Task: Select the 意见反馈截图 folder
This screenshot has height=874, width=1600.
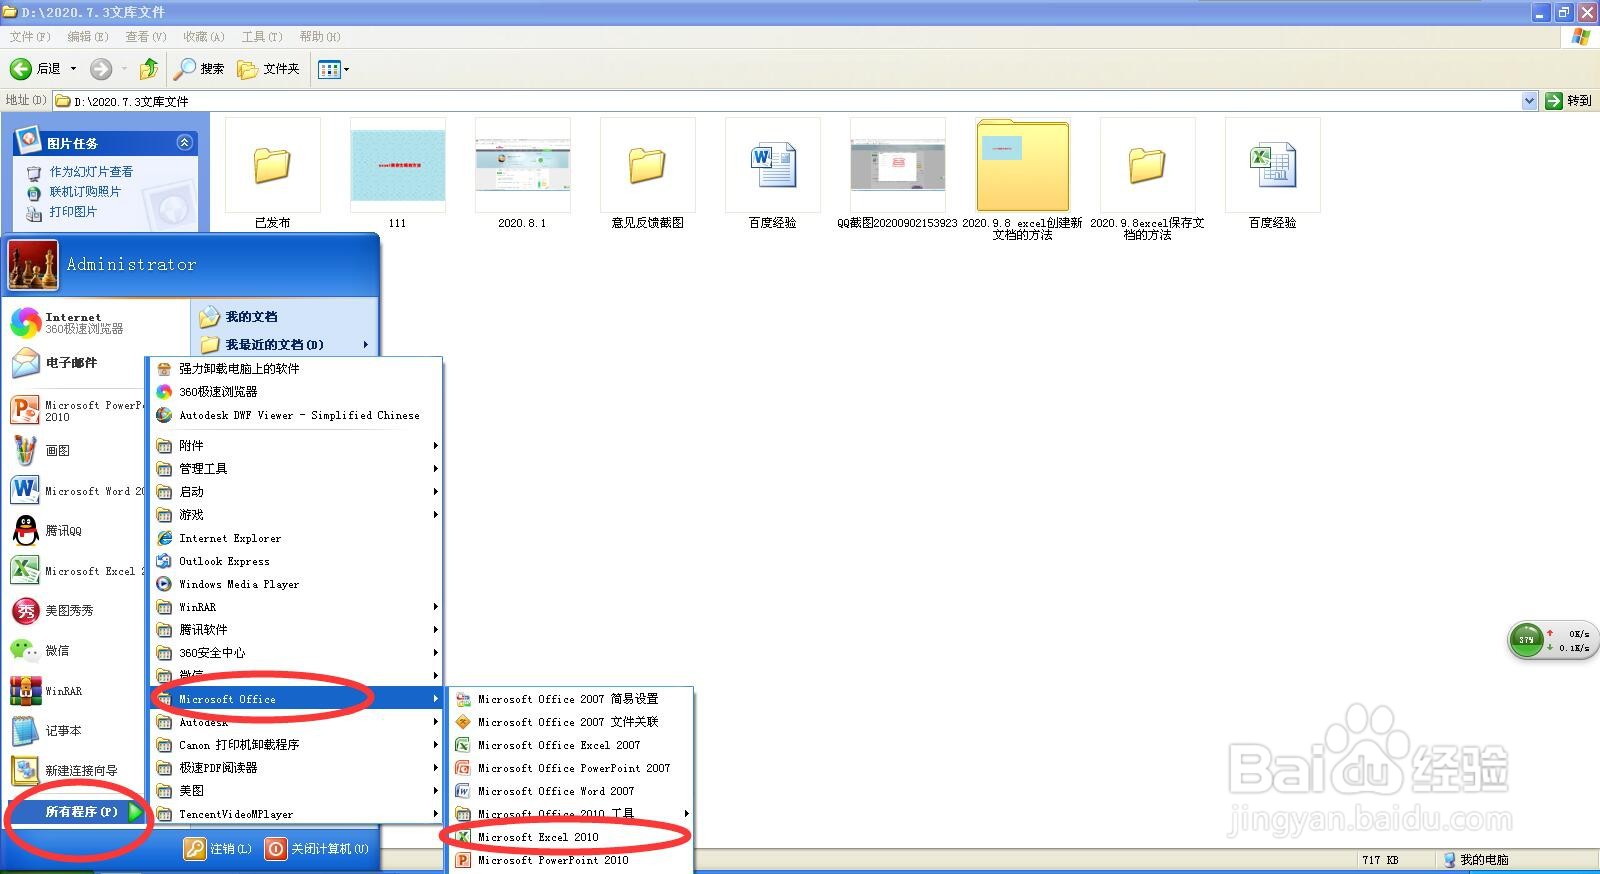Action: 647,173
